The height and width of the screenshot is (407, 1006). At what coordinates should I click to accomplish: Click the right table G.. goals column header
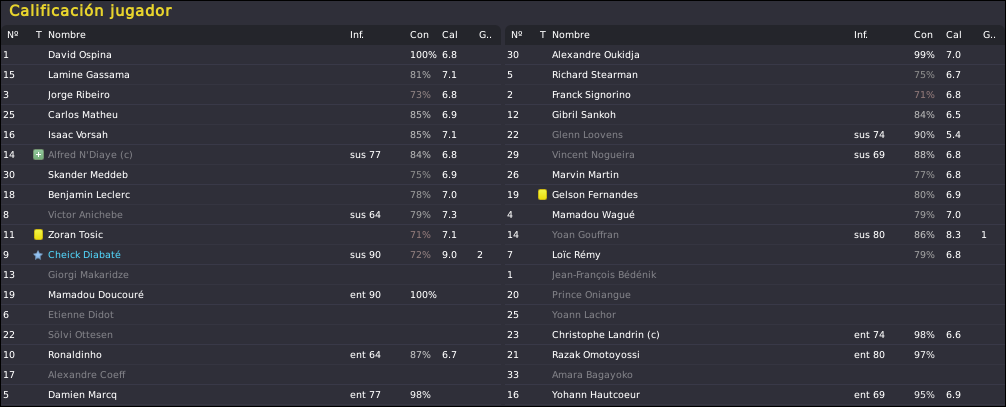click(x=989, y=35)
